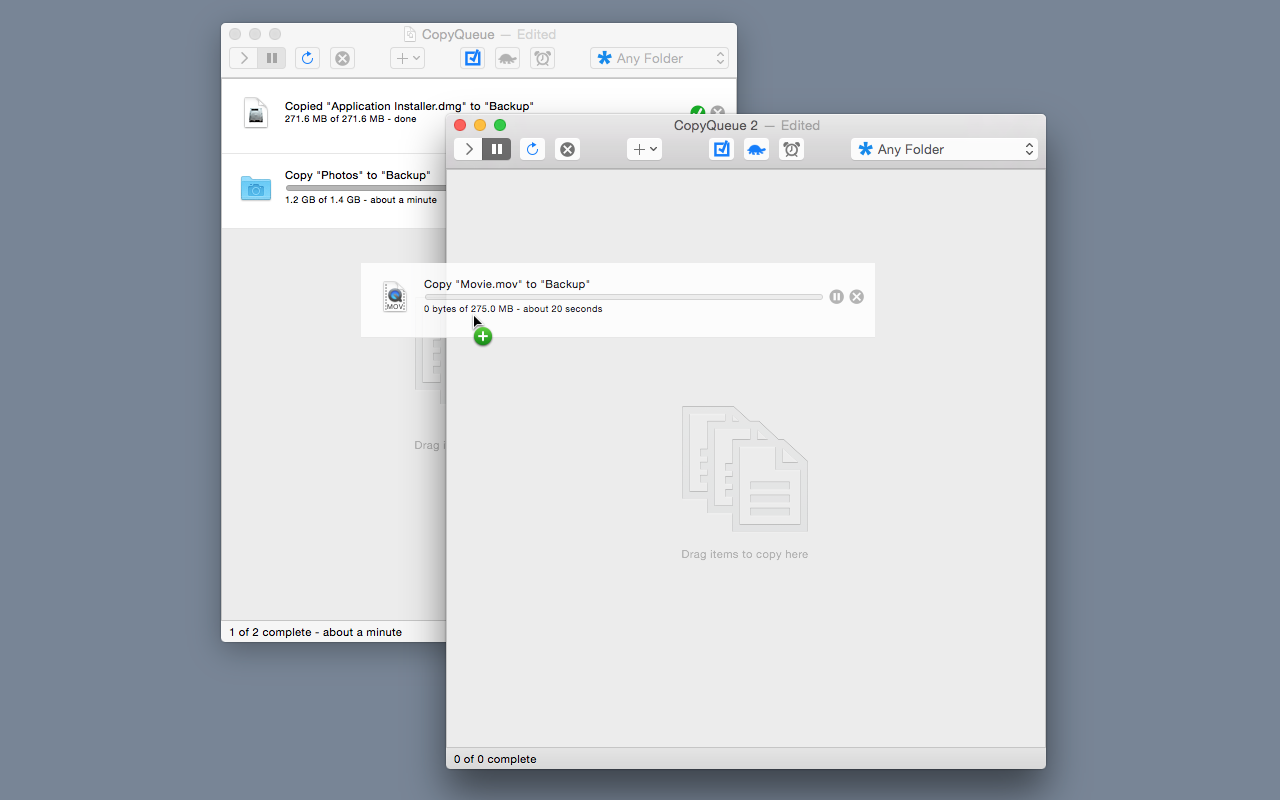The width and height of the screenshot is (1280, 800).
Task: Pause the queue in CopyQueue 2 window
Action: pos(497,149)
